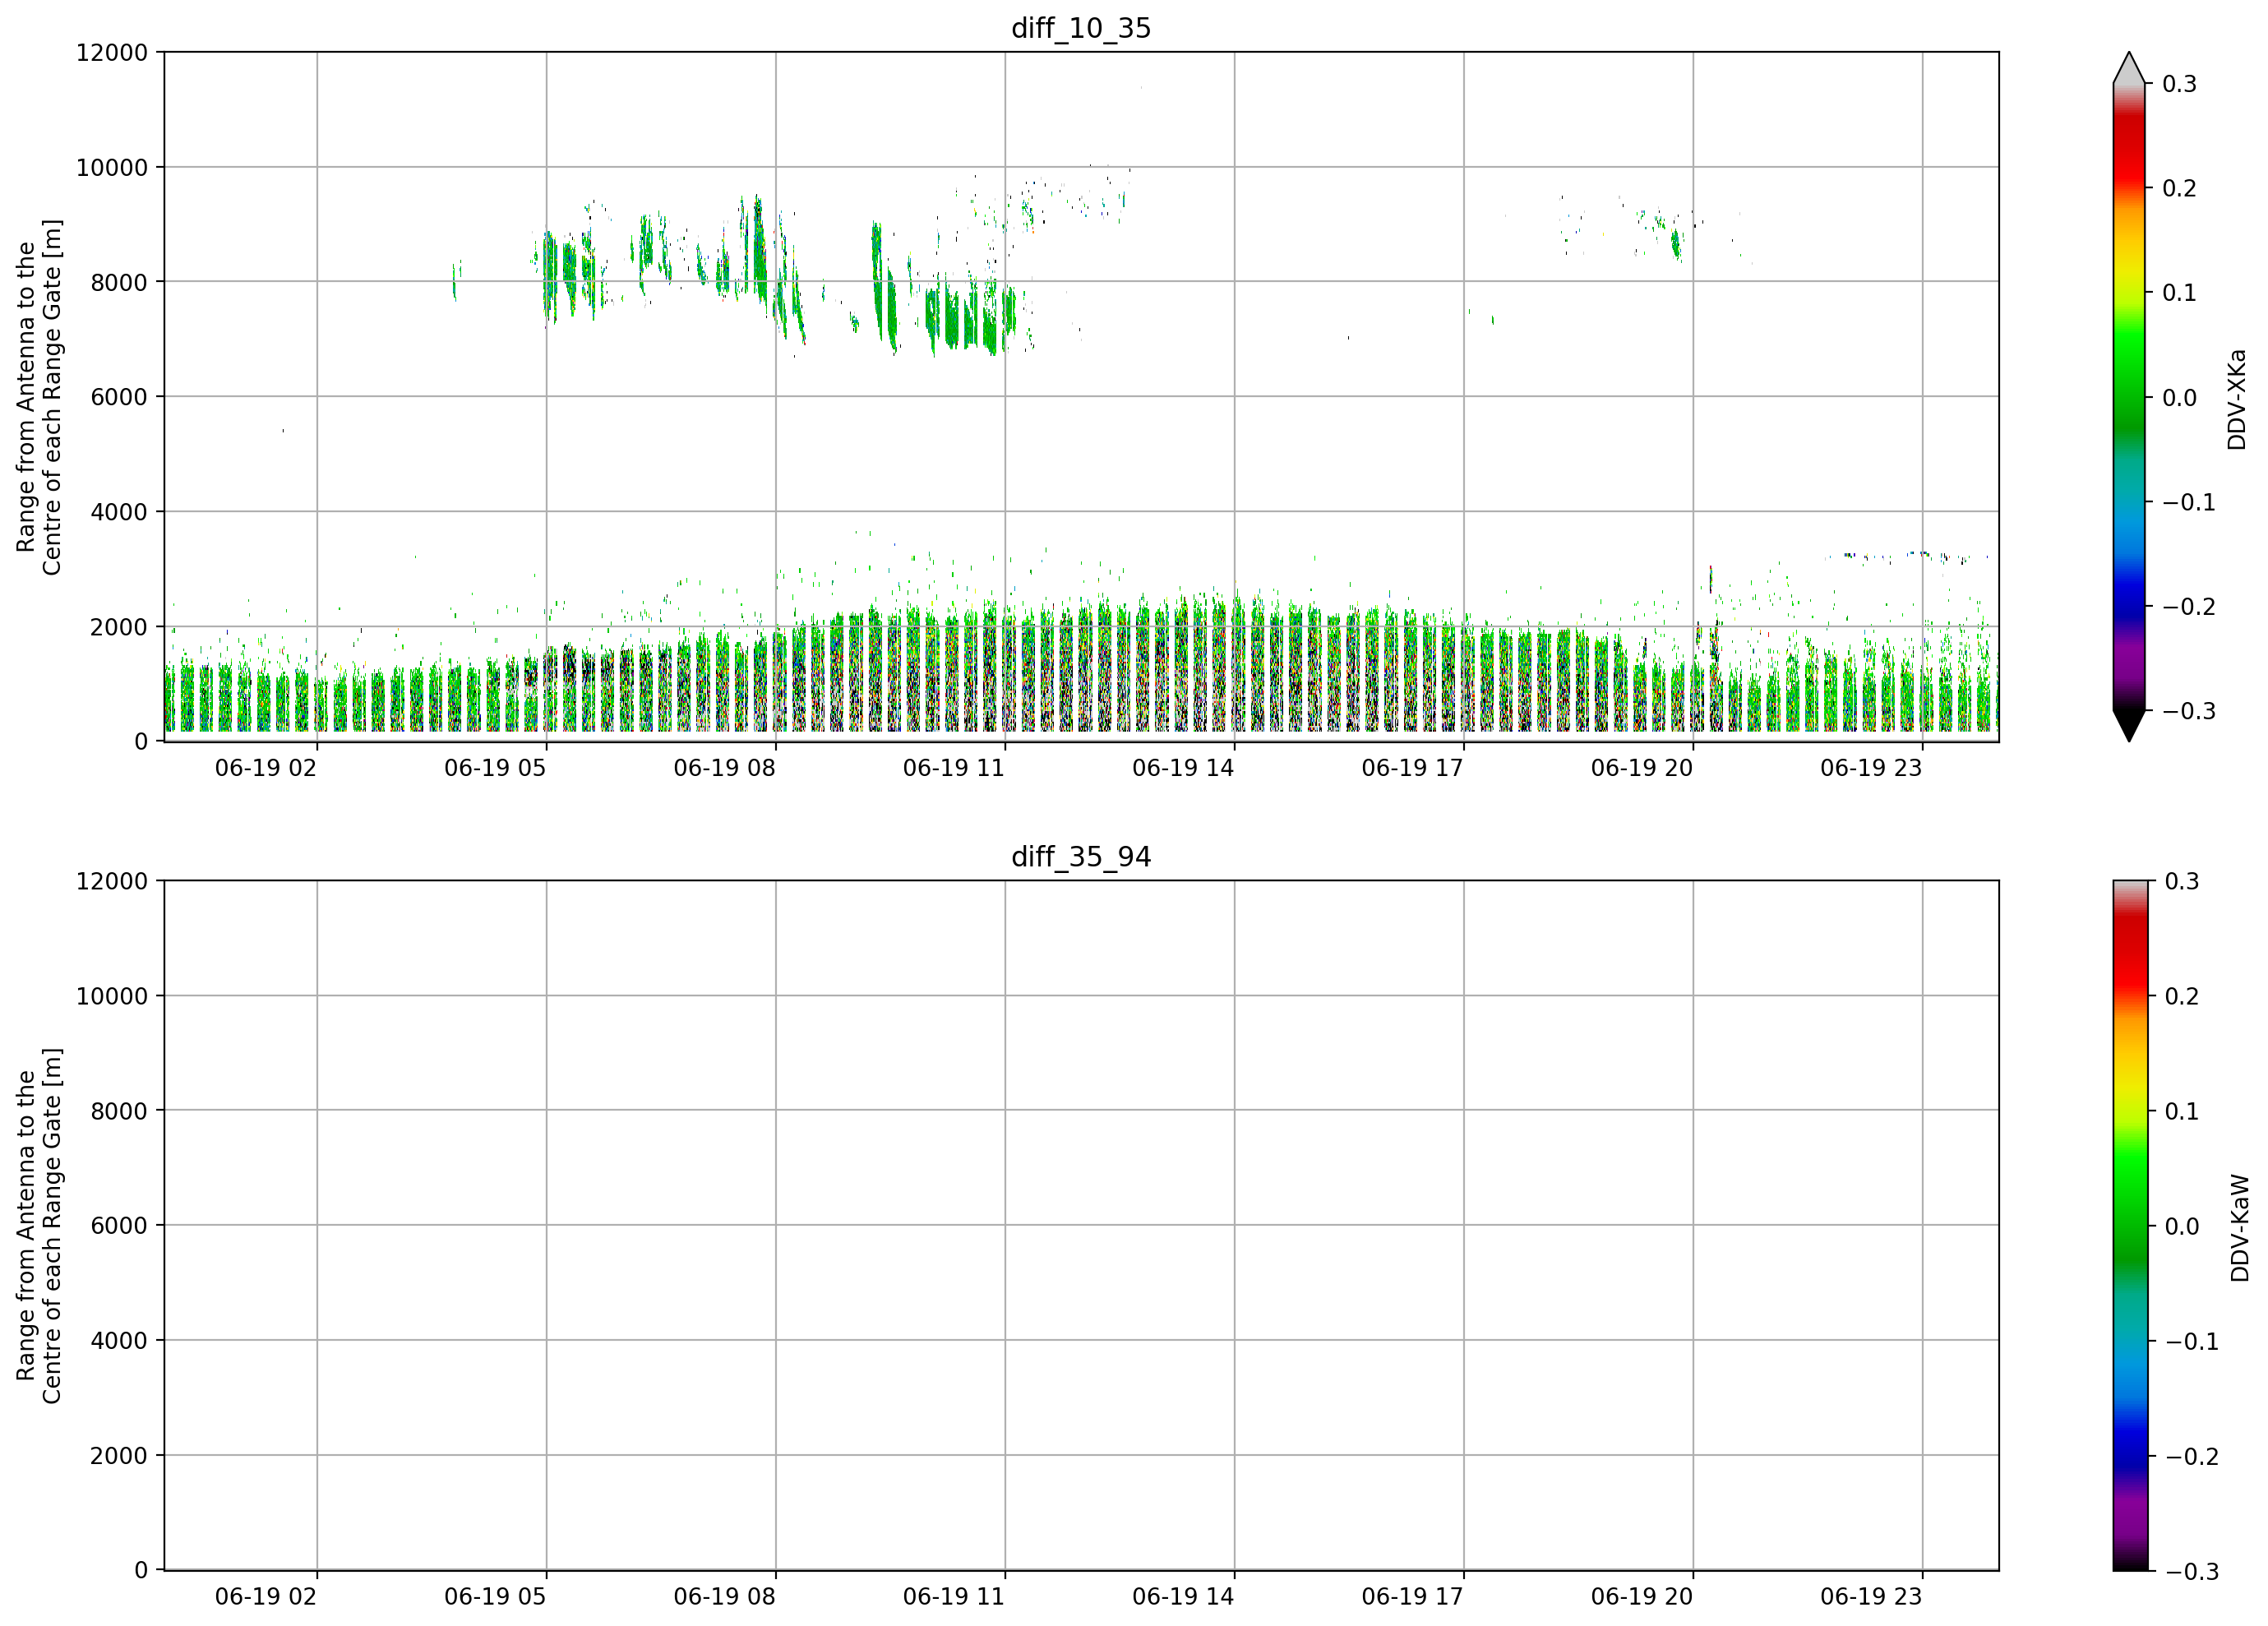Click the top plot's range y-axis label
Screen dimensions: 2268x1626
[x=39, y=397]
